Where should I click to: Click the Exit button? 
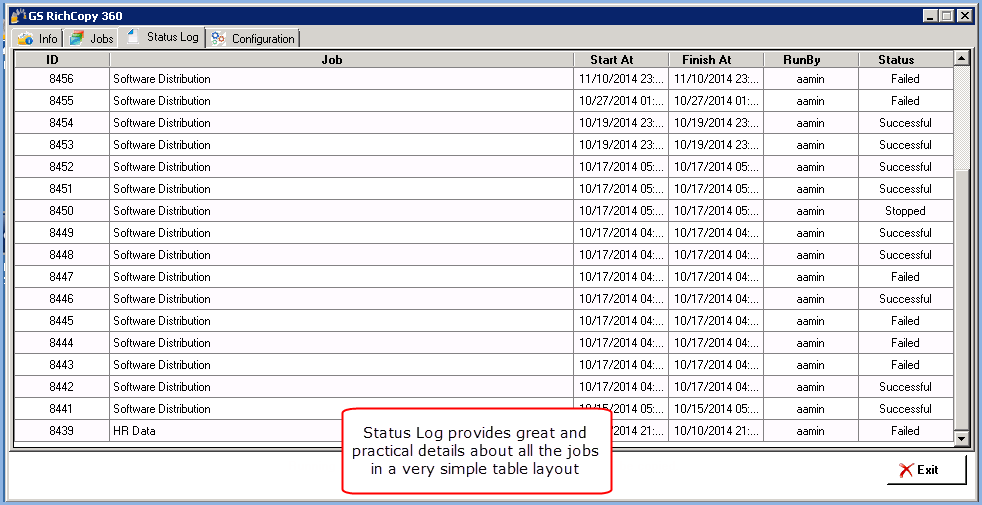(x=926, y=470)
